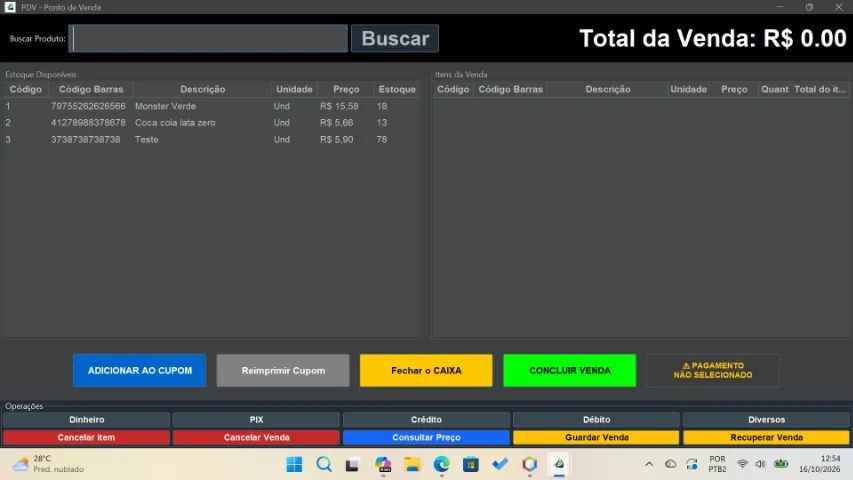The image size is (853, 480).
Task: Click Unidade header in stock table
Action: pyautogui.click(x=294, y=89)
